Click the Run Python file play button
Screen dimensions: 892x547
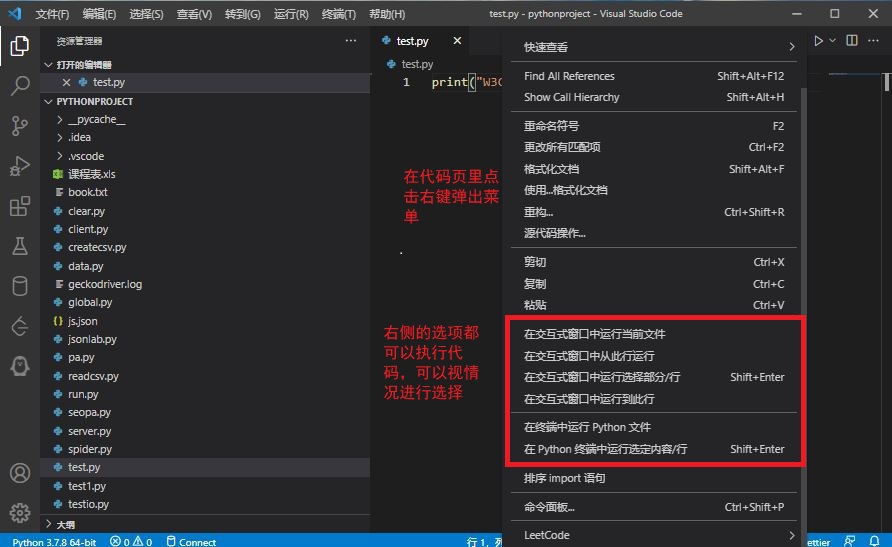[x=818, y=41]
